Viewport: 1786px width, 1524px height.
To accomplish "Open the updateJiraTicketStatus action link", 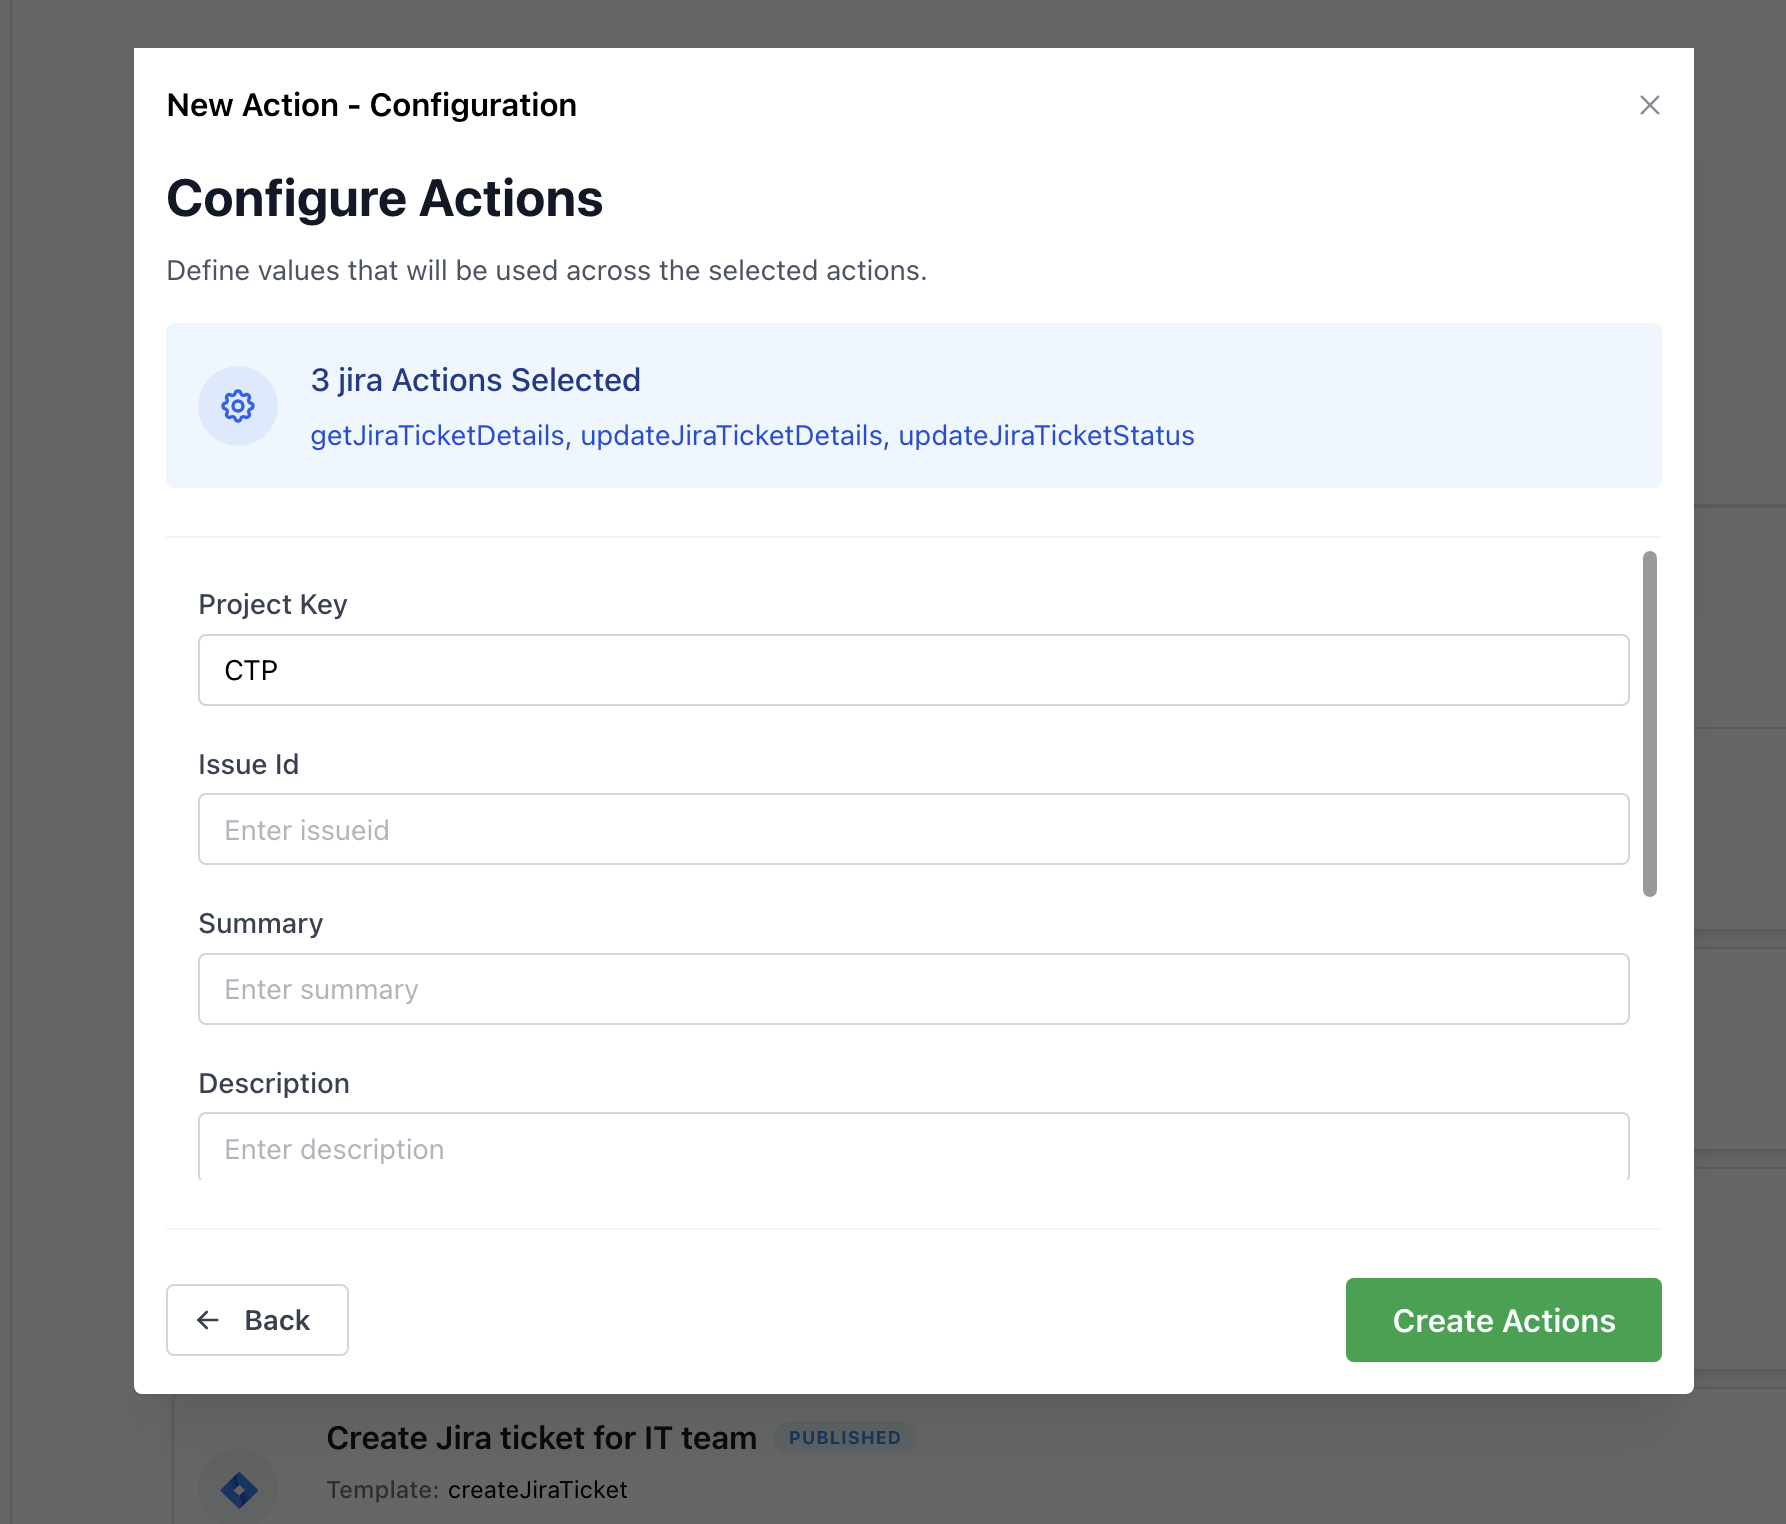I will 1045,436.
